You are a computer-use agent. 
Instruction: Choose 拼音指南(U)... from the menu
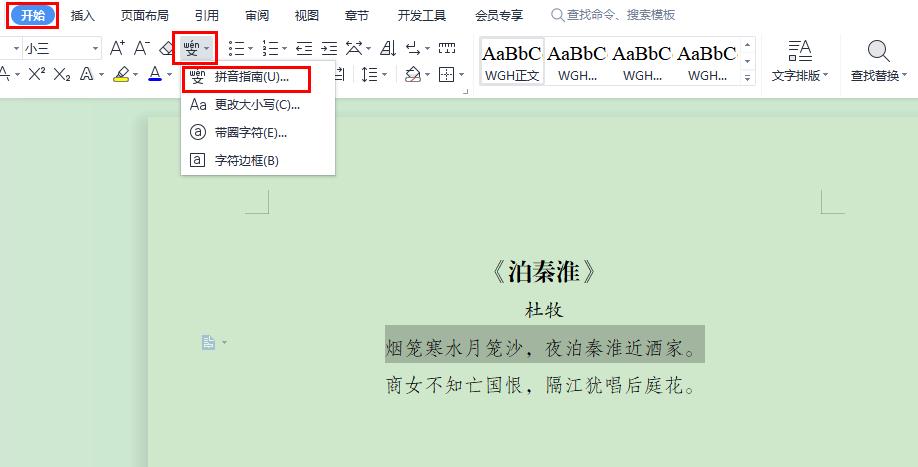coord(258,78)
